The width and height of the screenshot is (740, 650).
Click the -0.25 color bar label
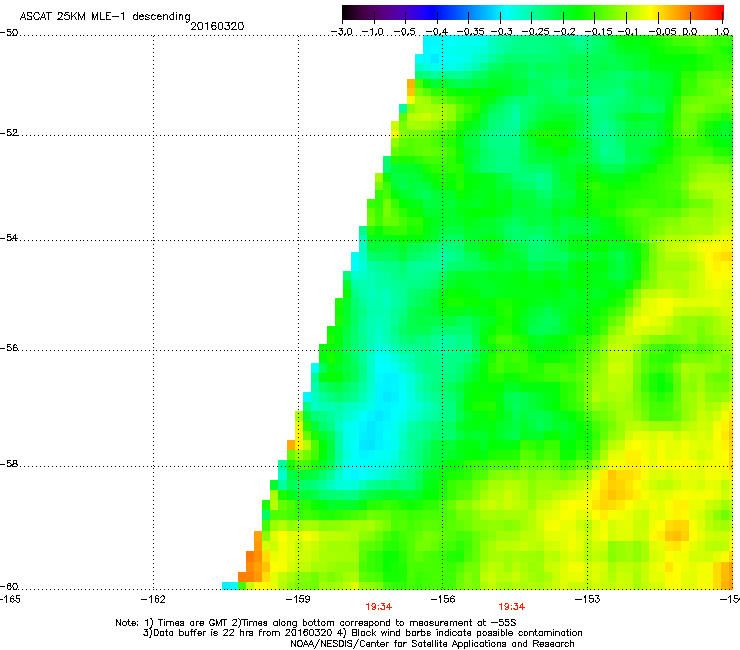point(535,32)
